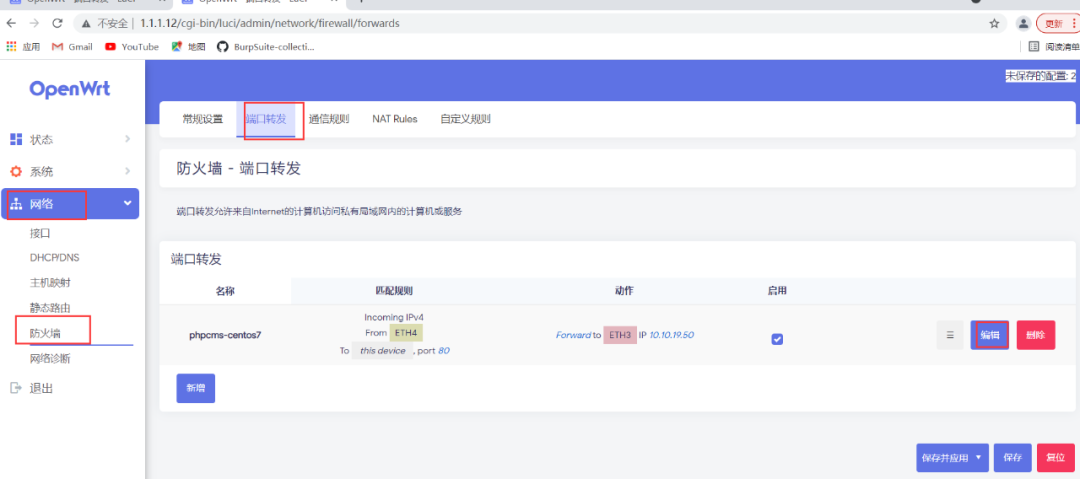Screen dimensions: 1080x479
Task: Toggle enable checkbox for phpcms-centos7 rule
Action: [x=777, y=339]
